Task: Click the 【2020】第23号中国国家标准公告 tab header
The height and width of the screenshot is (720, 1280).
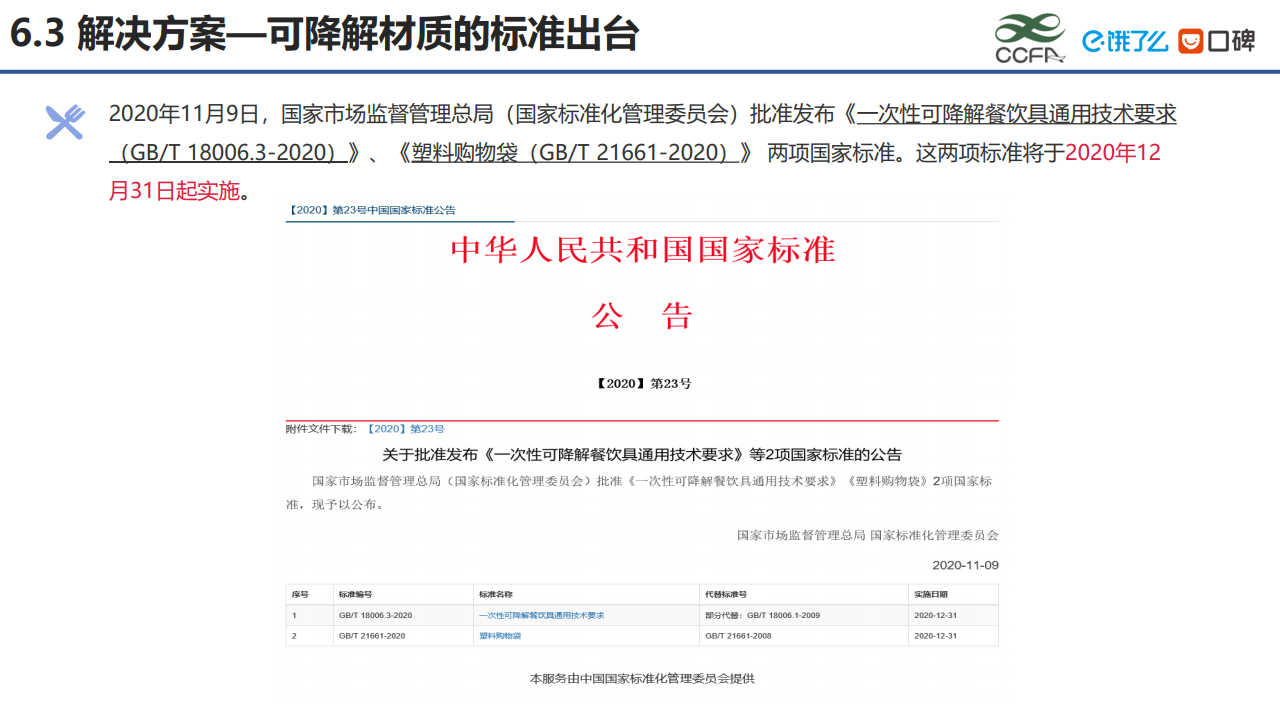Action: pos(372,210)
